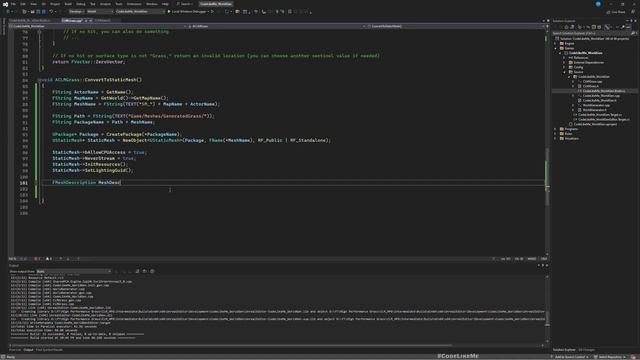Click Select Repository in status bar

pyautogui.click(x=610, y=357)
